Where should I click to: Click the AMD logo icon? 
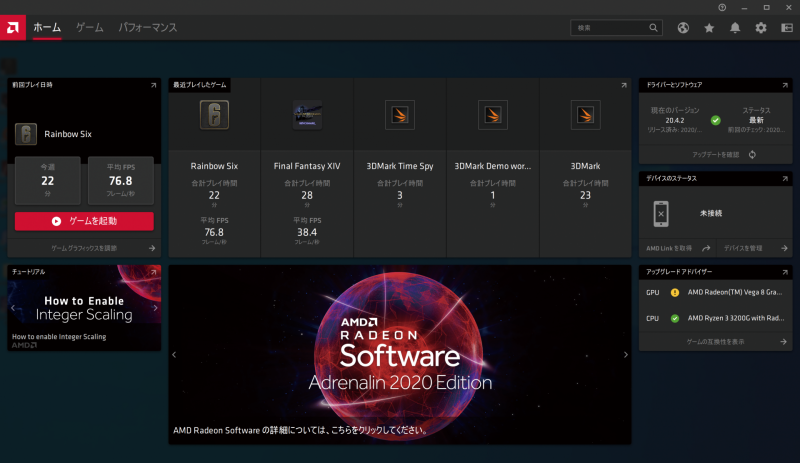13,28
